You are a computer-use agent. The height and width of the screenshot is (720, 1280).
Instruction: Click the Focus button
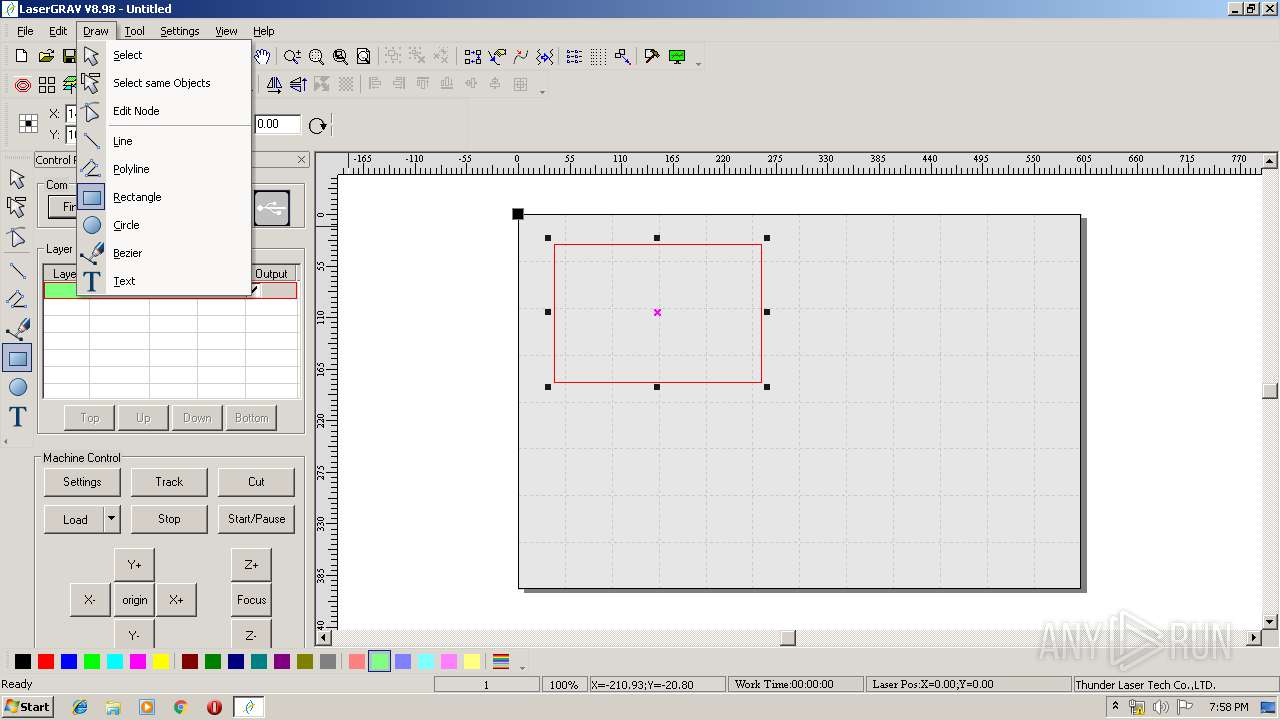[251, 600]
